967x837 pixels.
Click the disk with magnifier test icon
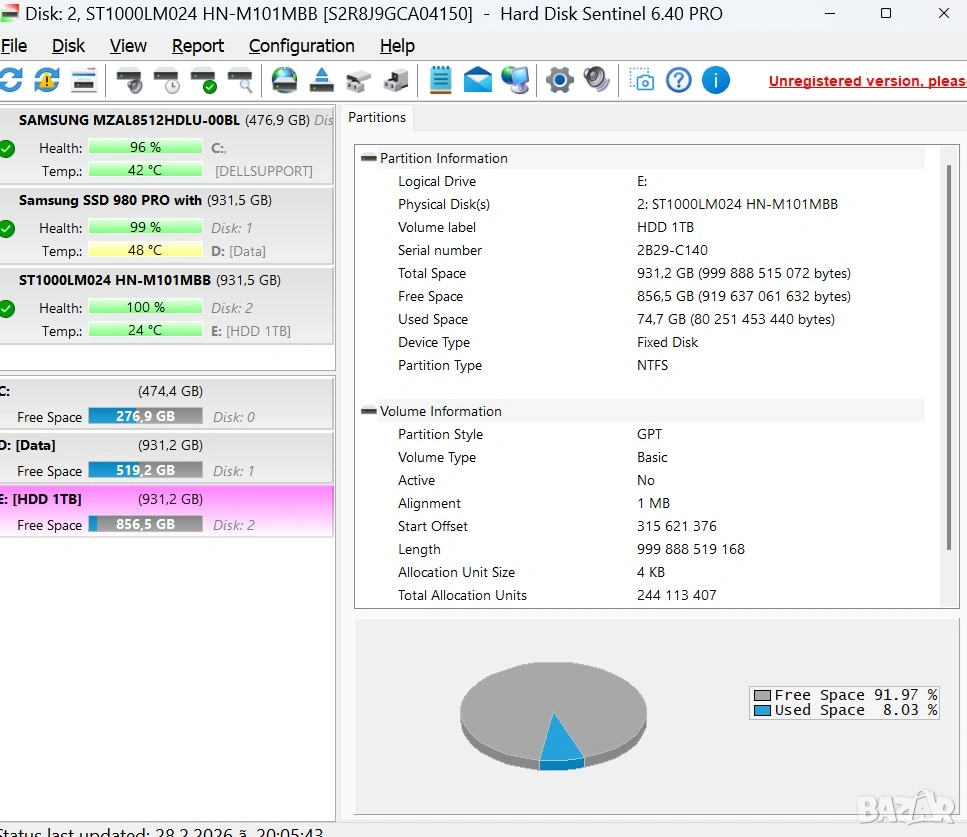(240, 80)
